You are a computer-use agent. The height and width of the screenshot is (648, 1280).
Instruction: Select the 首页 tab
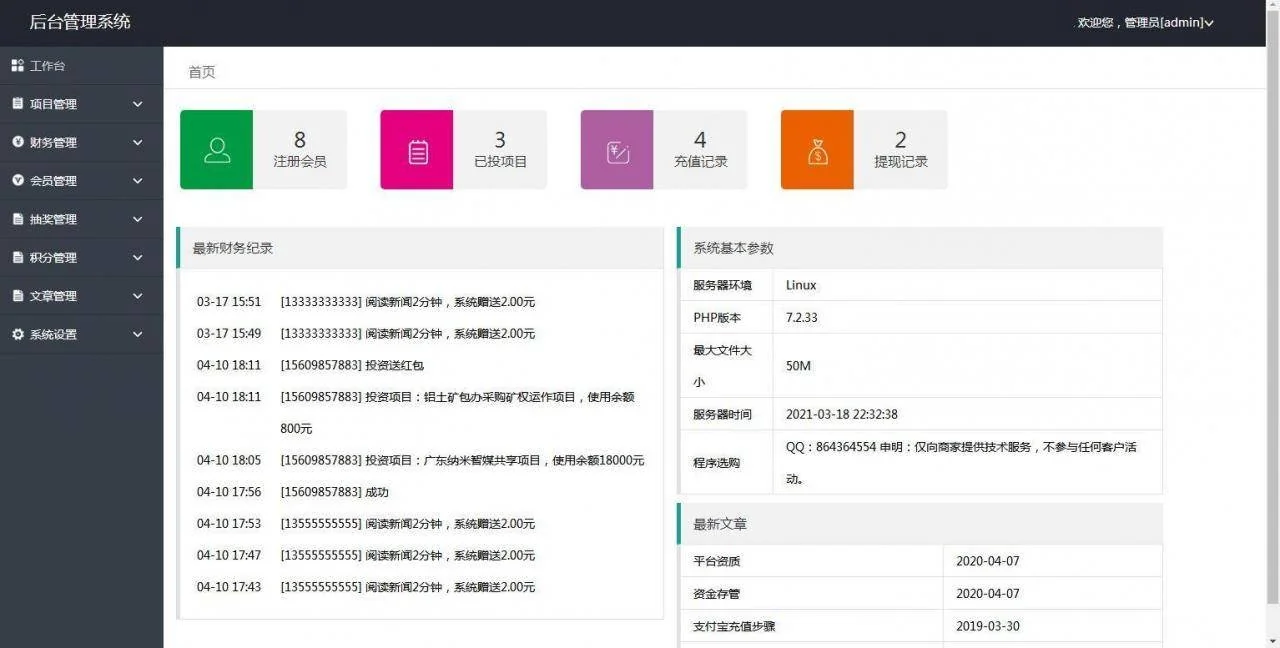(202, 72)
